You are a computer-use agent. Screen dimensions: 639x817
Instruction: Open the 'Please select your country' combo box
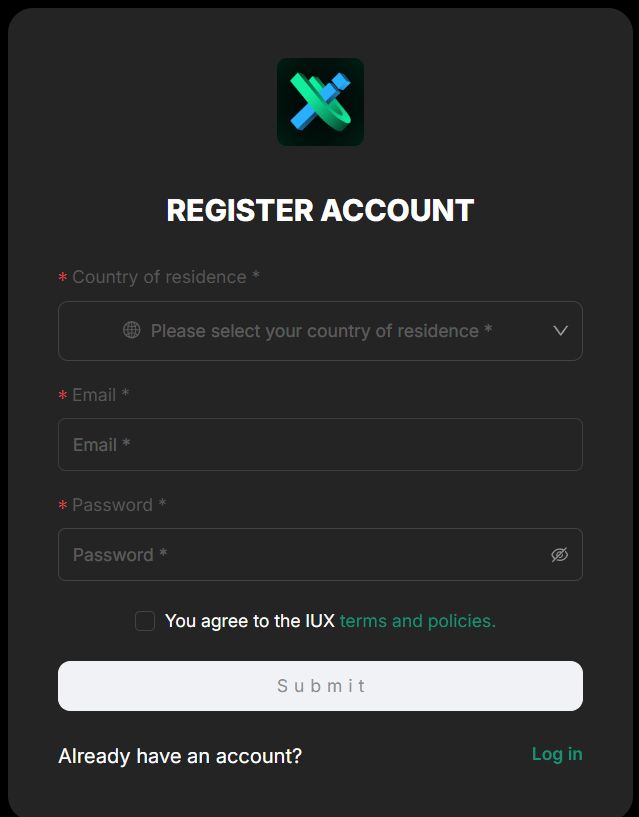click(x=320, y=331)
